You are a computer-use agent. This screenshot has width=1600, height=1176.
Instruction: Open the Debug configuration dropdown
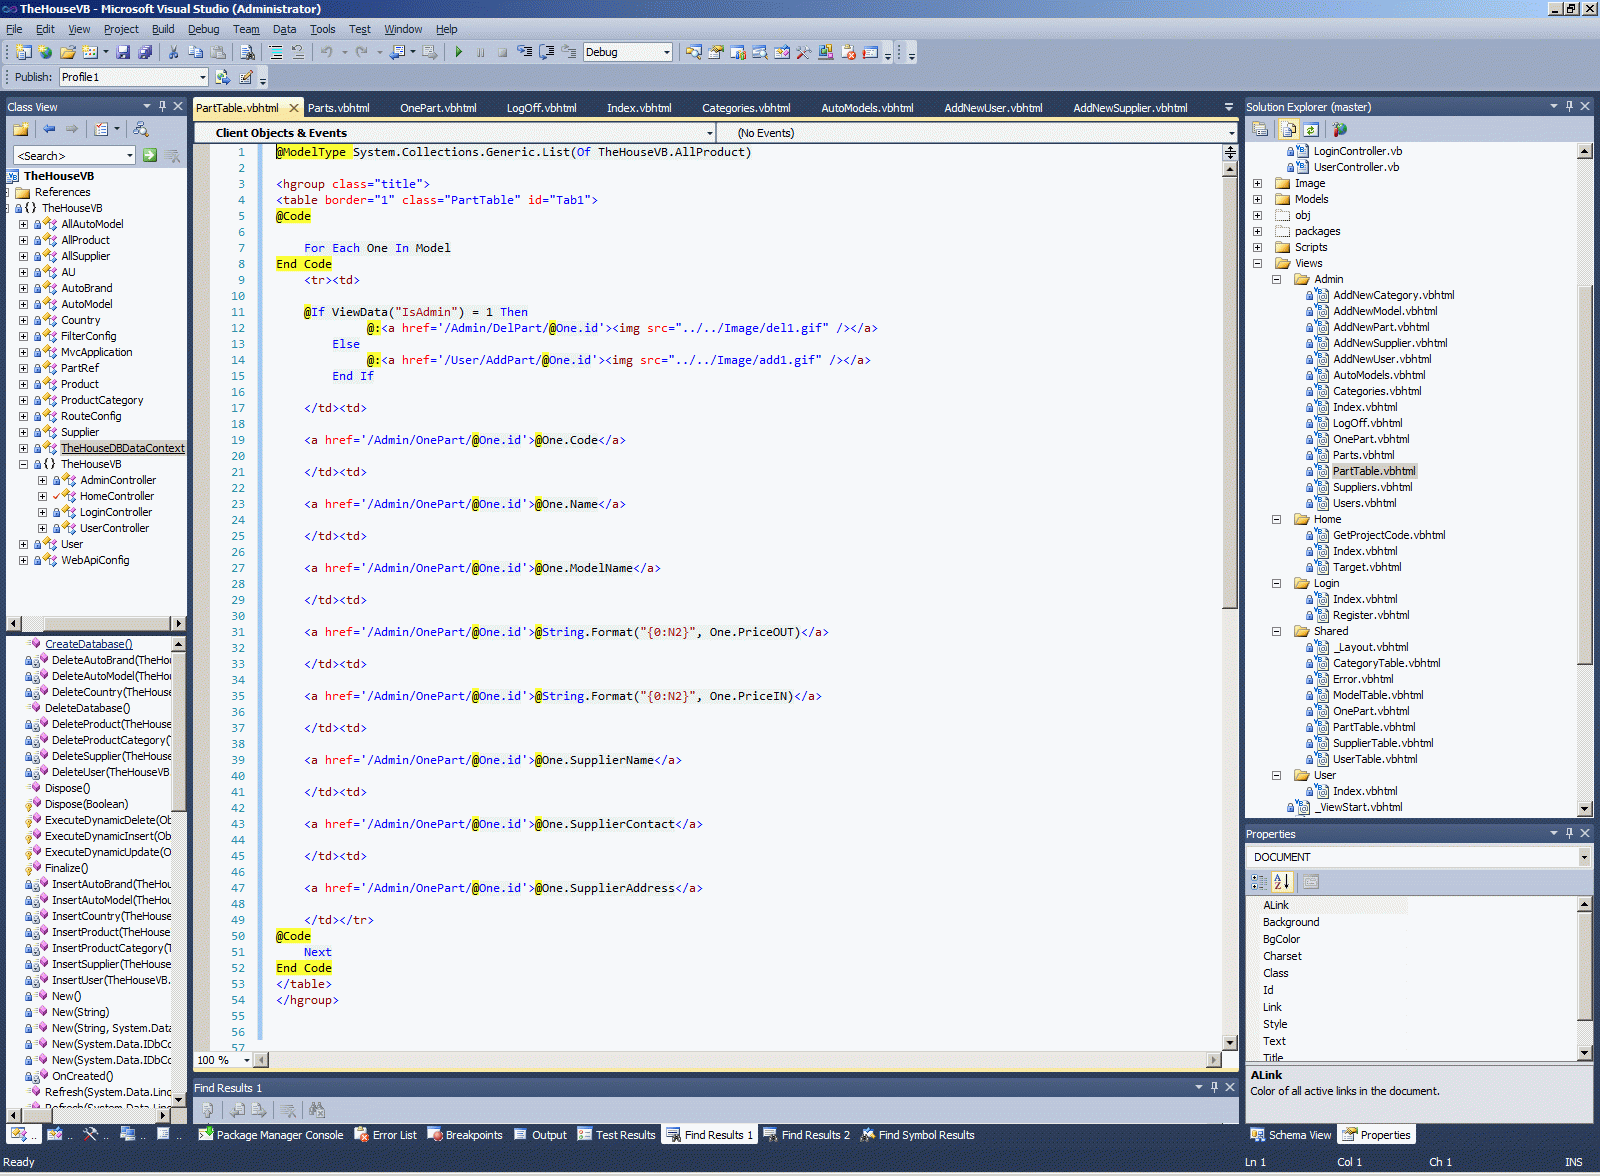pyautogui.click(x=667, y=52)
